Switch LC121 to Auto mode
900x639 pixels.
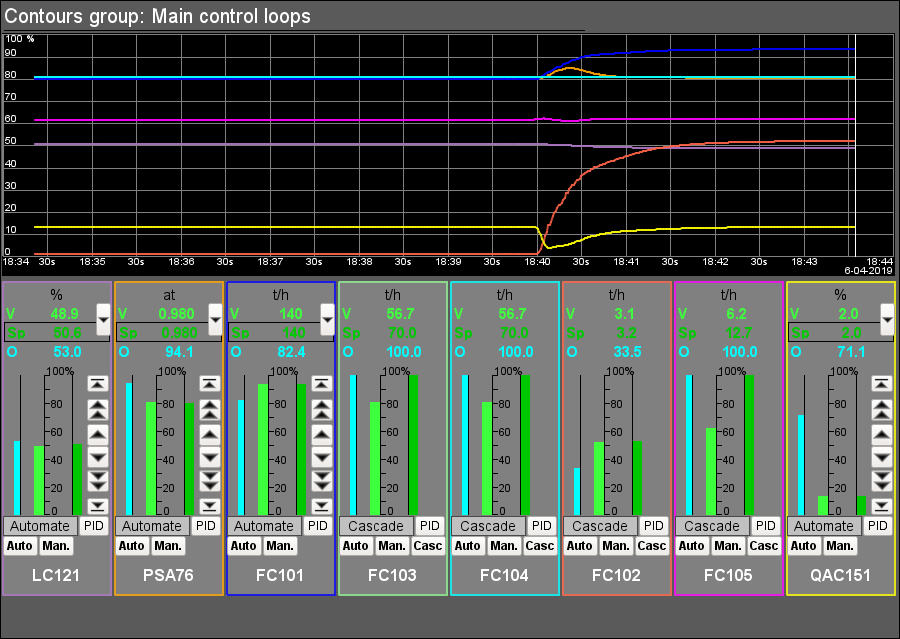[20, 546]
